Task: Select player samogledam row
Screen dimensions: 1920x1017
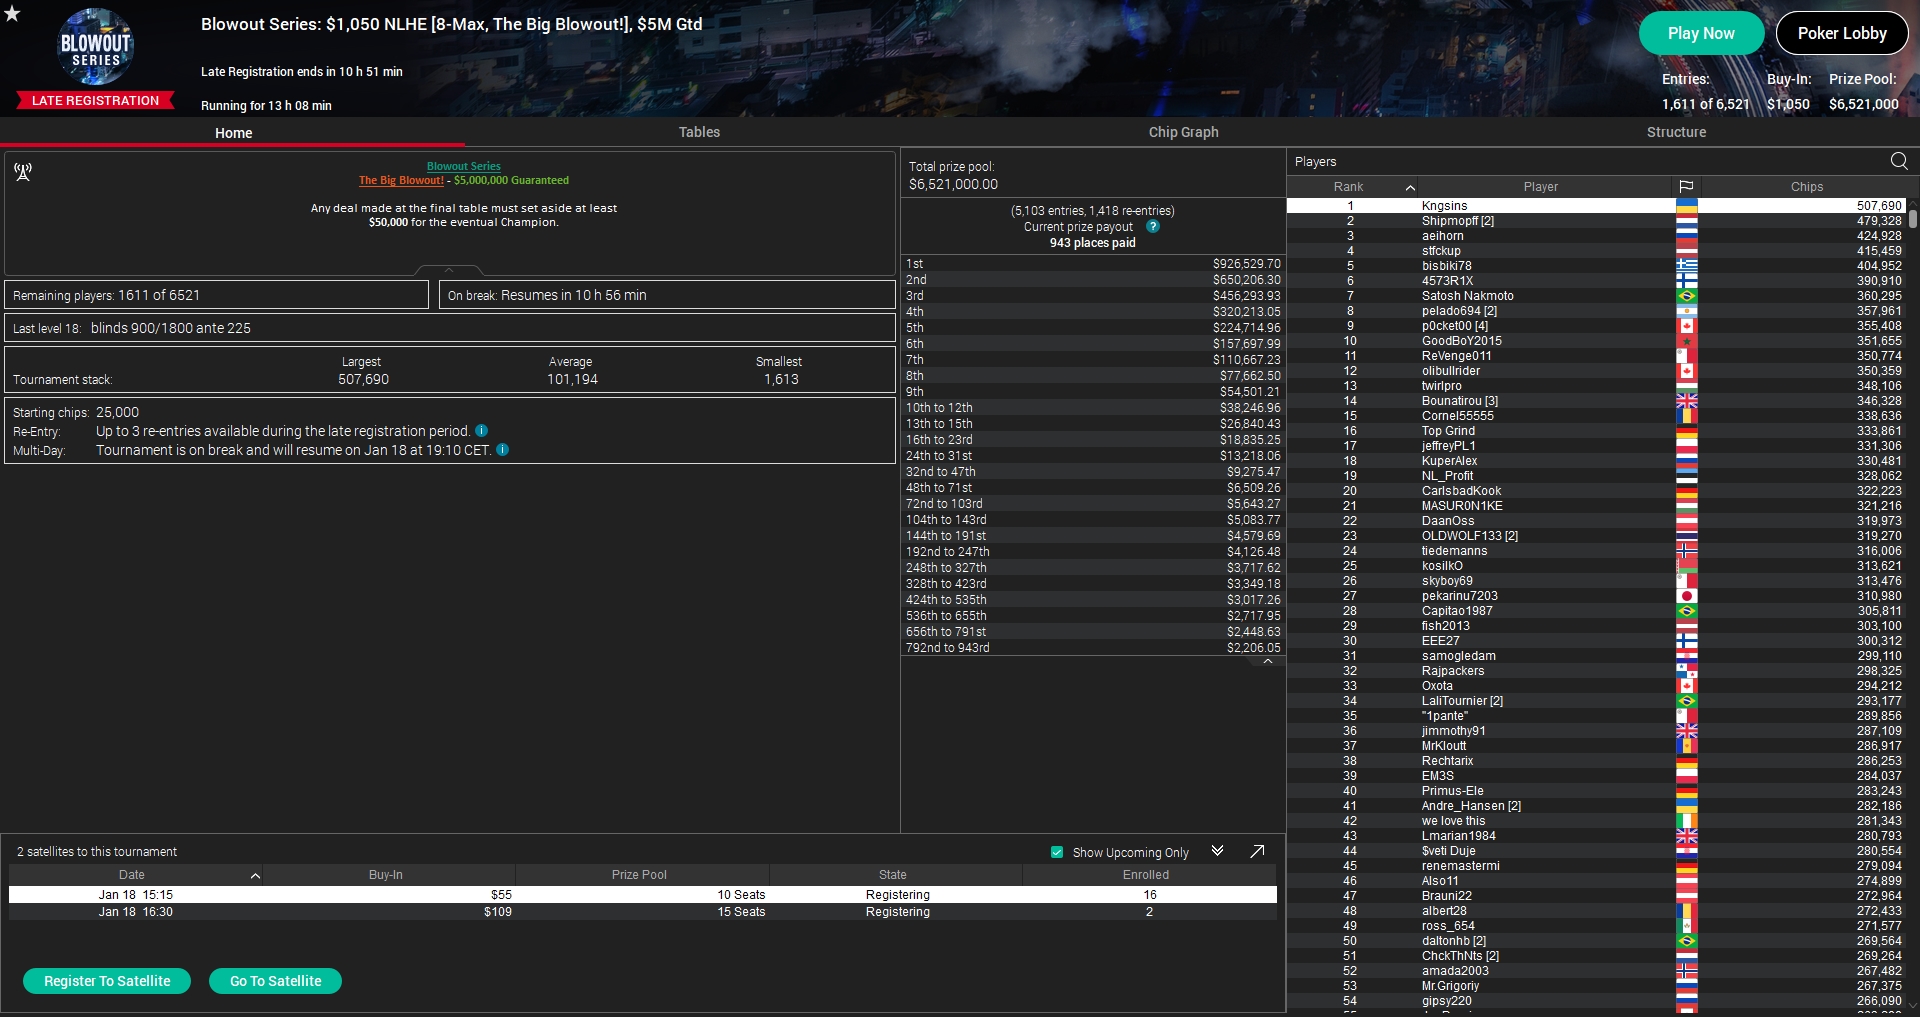Action: point(1596,656)
